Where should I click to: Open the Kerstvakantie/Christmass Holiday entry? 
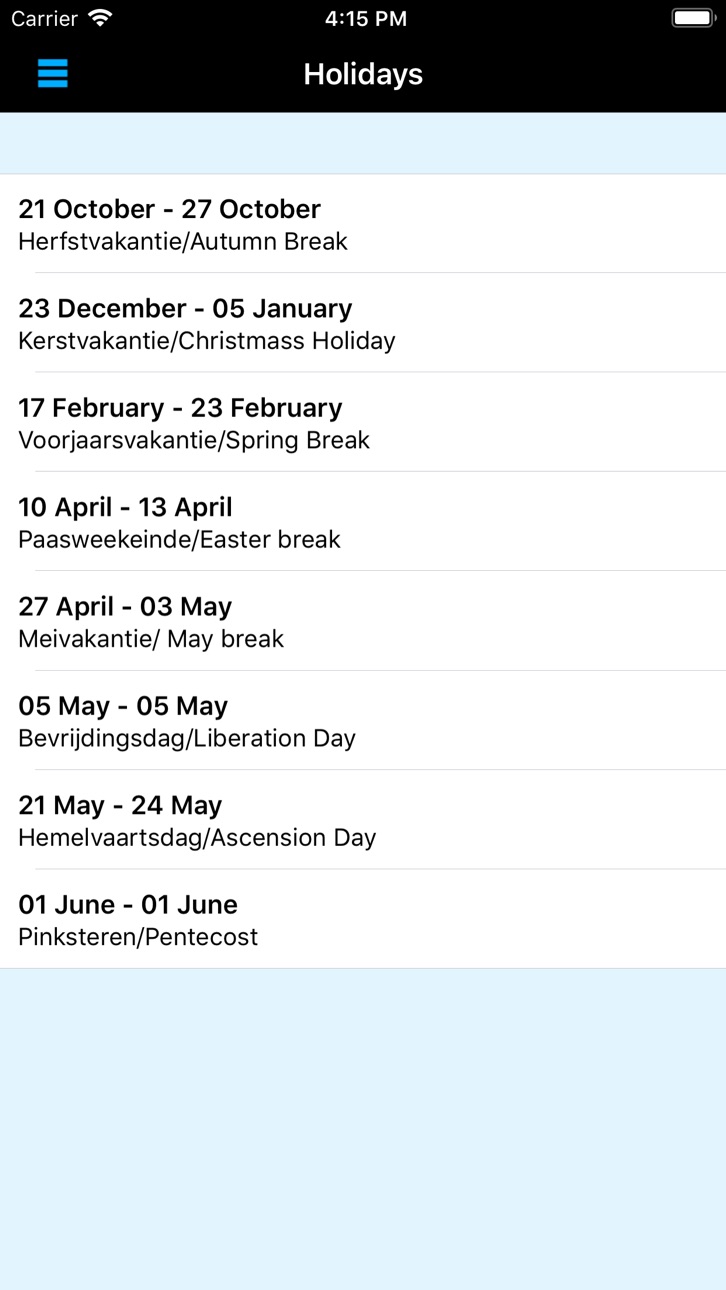pos(363,323)
